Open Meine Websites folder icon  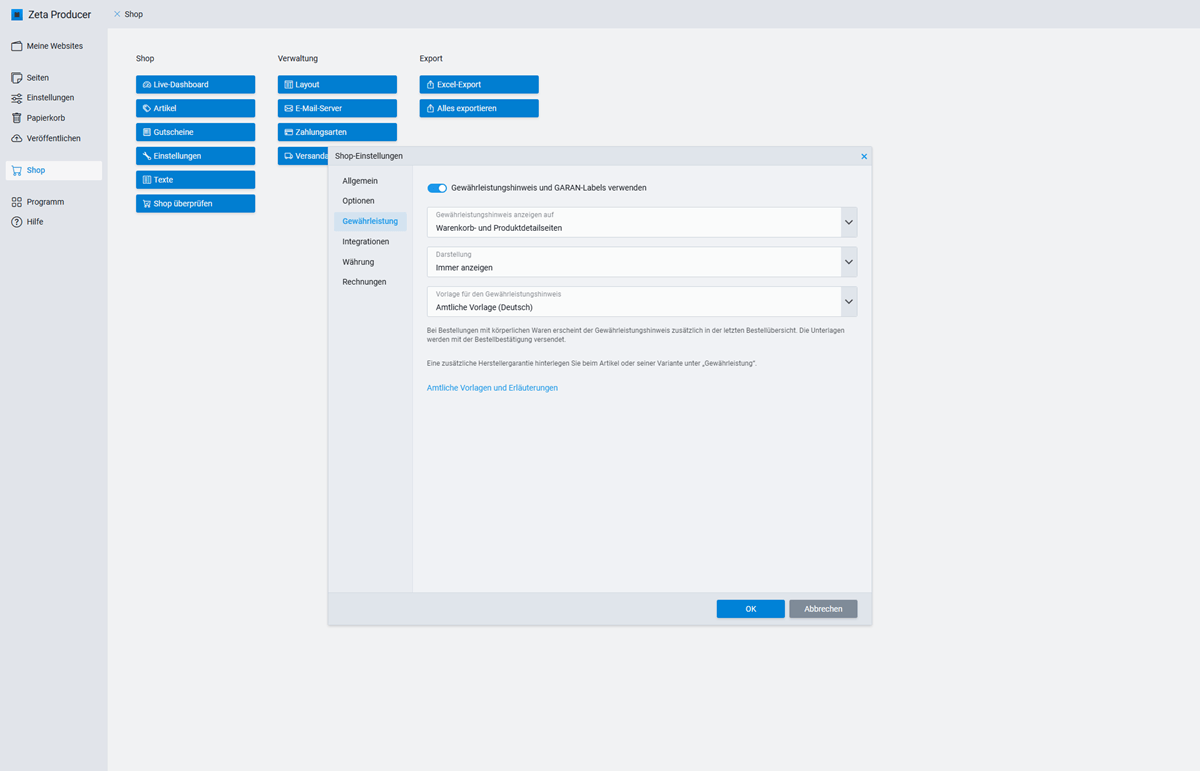tap(17, 46)
